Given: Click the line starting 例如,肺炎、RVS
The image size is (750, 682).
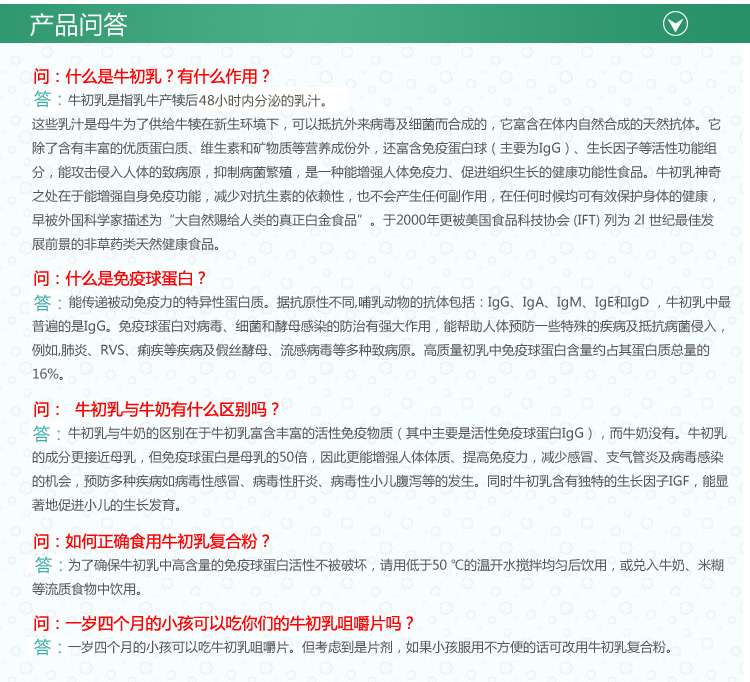Looking at the screenshot, I should (x=371, y=350).
